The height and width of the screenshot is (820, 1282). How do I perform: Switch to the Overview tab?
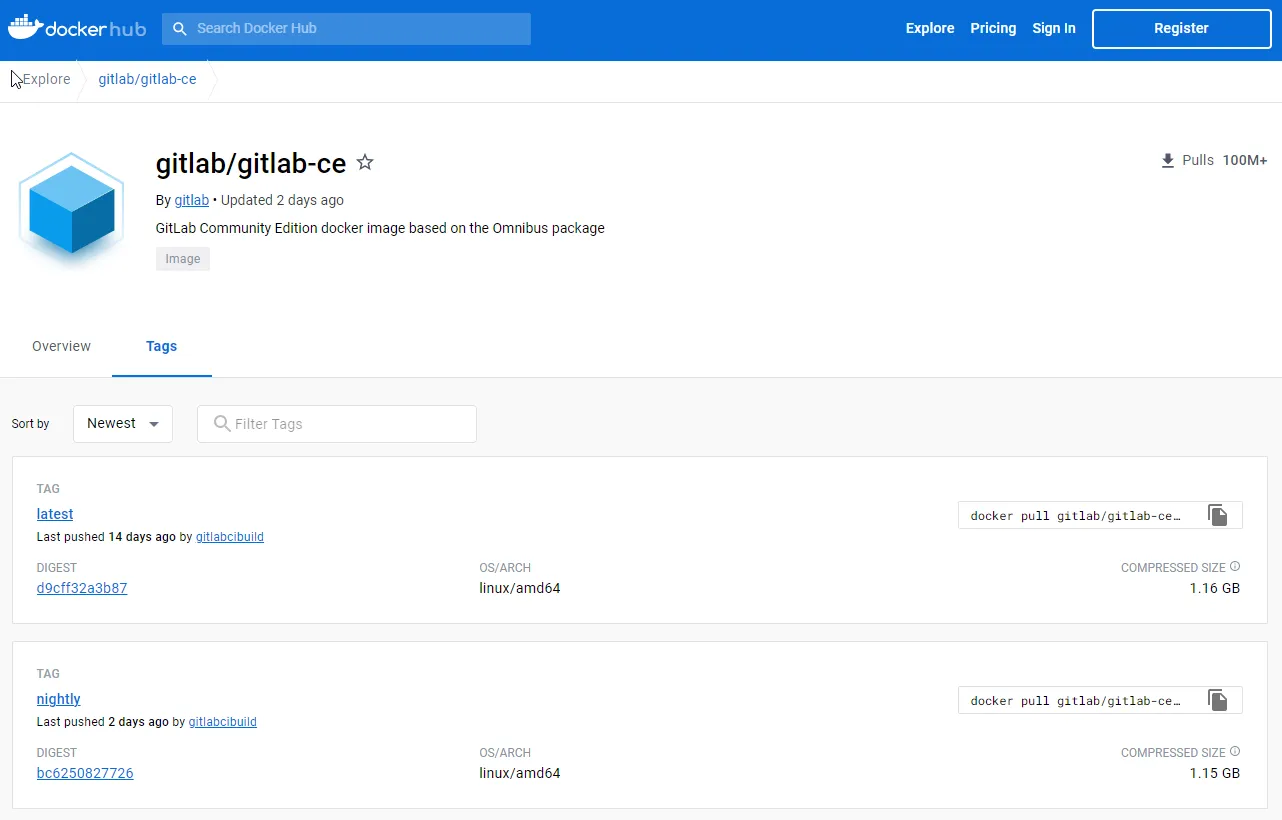click(61, 345)
